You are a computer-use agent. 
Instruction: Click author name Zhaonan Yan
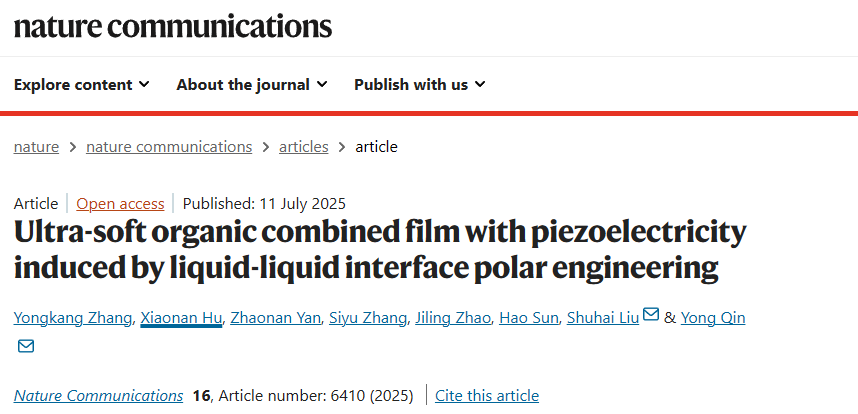(276, 318)
